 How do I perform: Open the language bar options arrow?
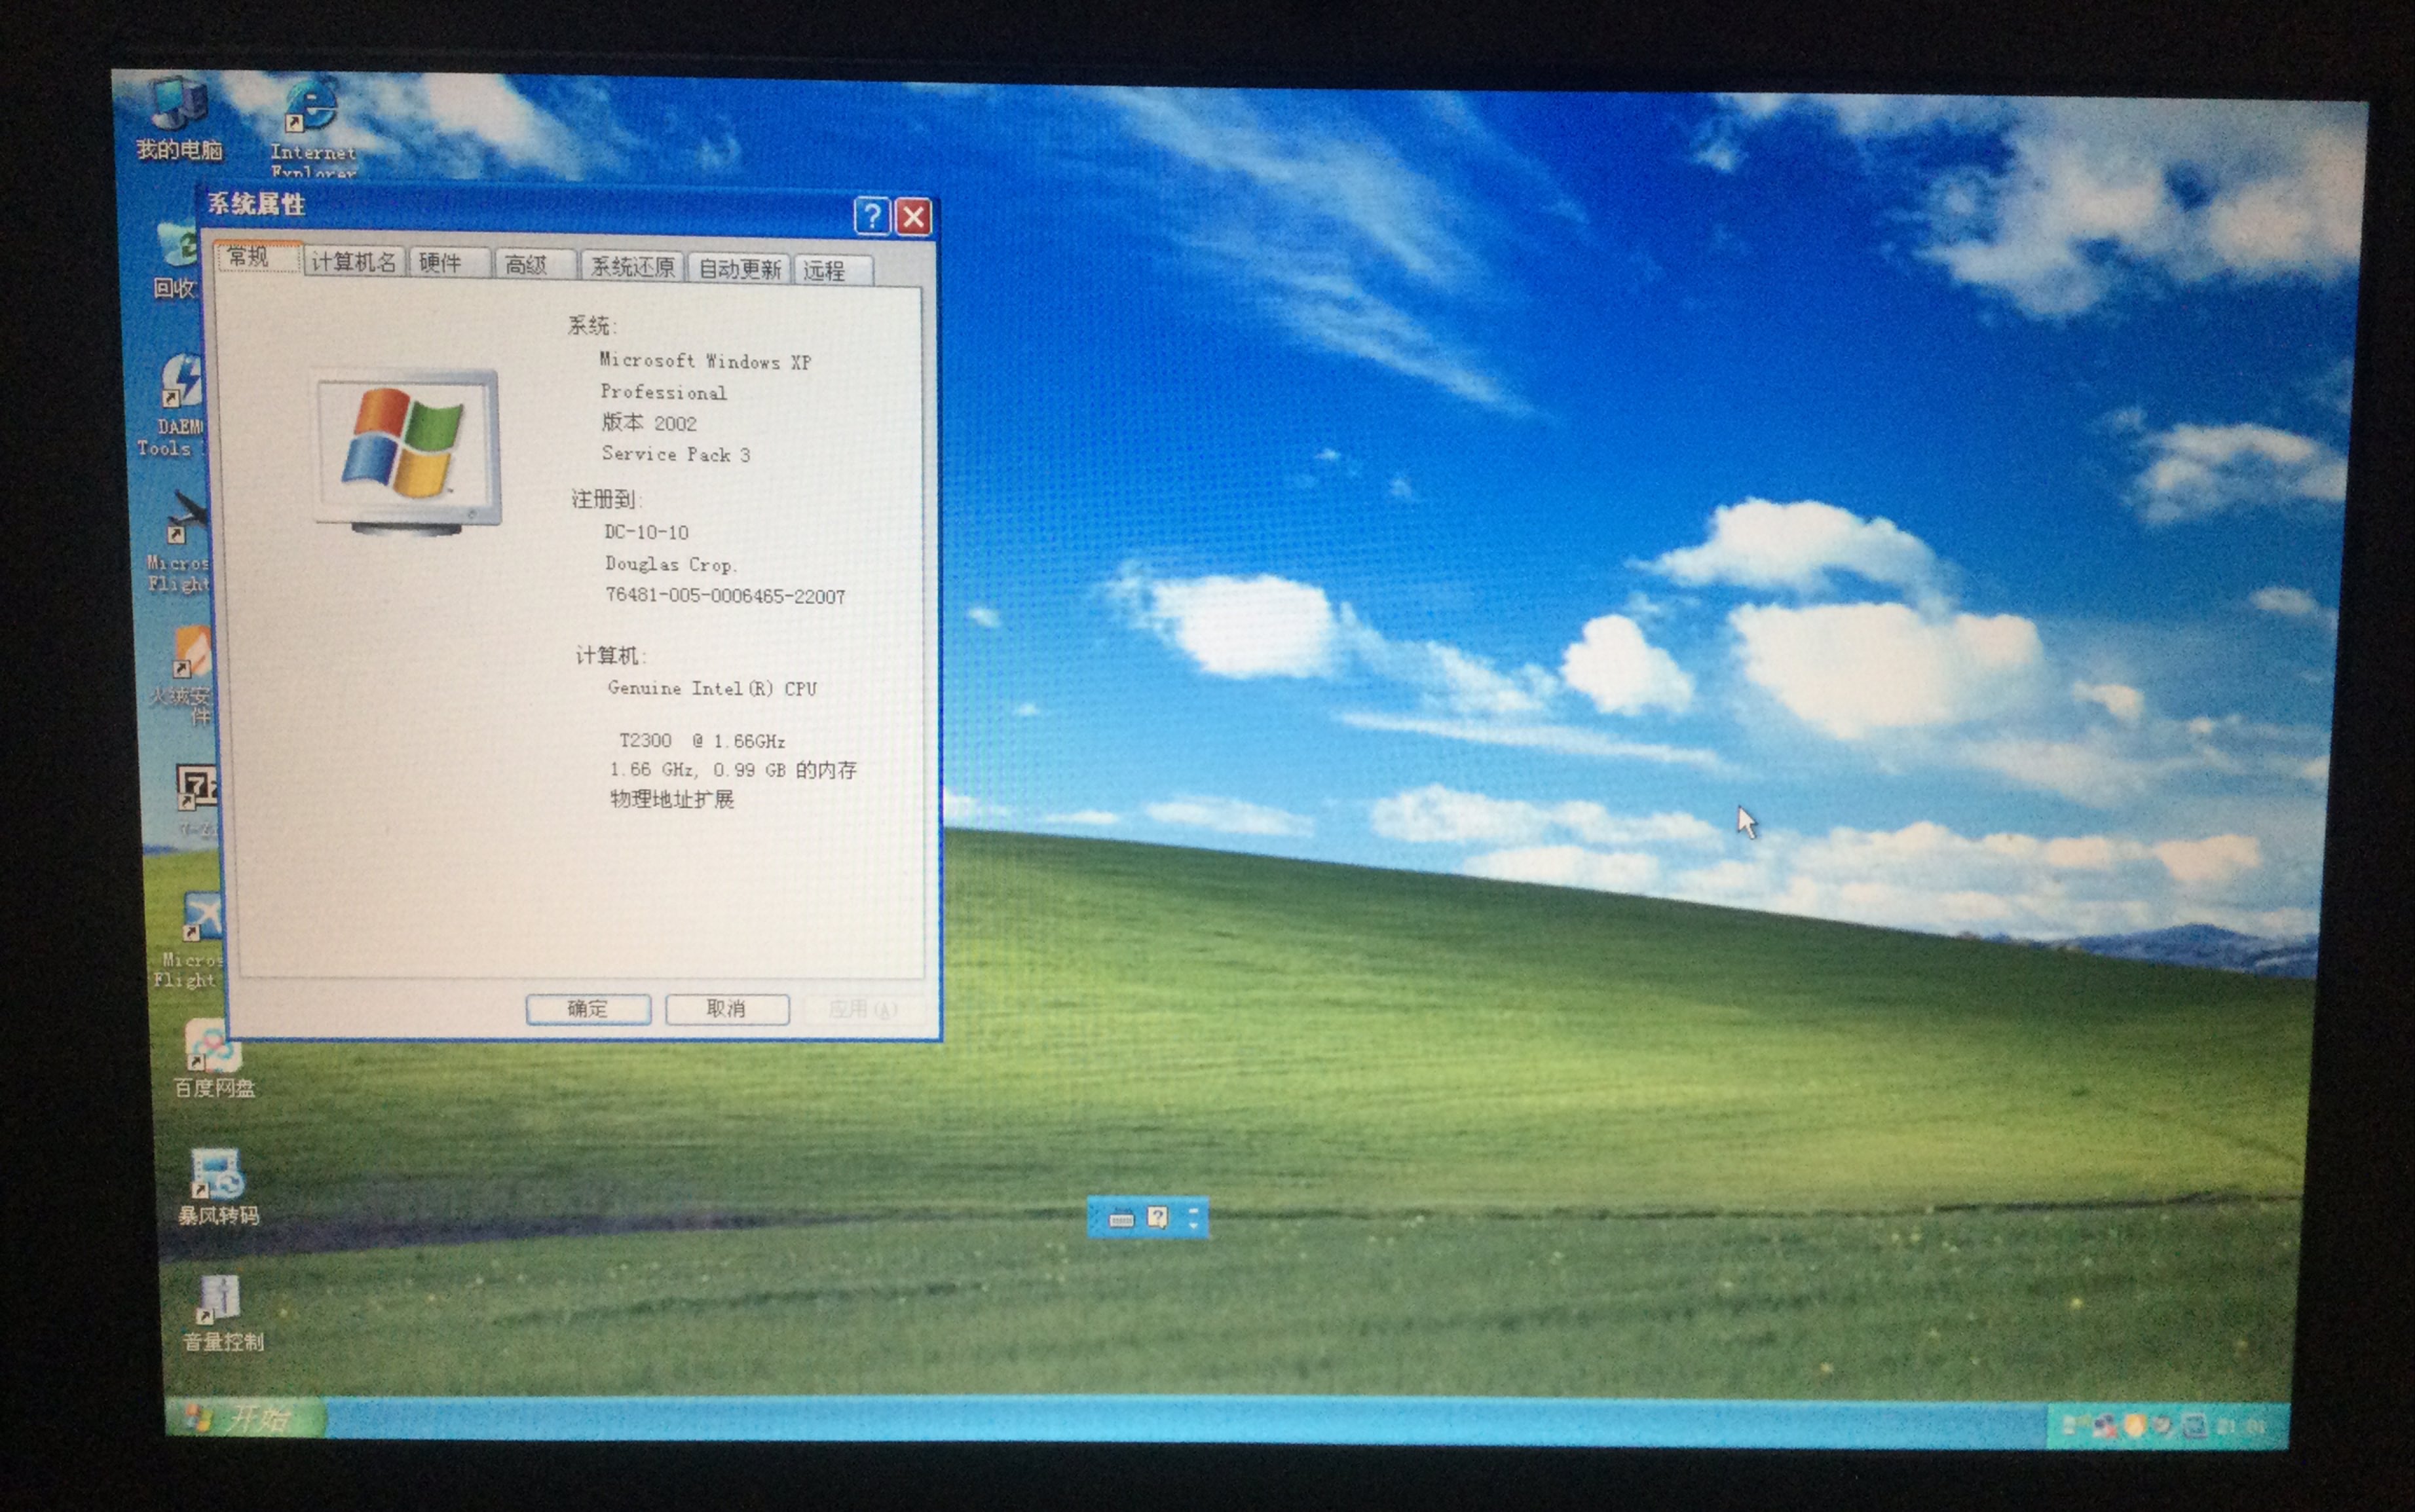pos(1194,1227)
